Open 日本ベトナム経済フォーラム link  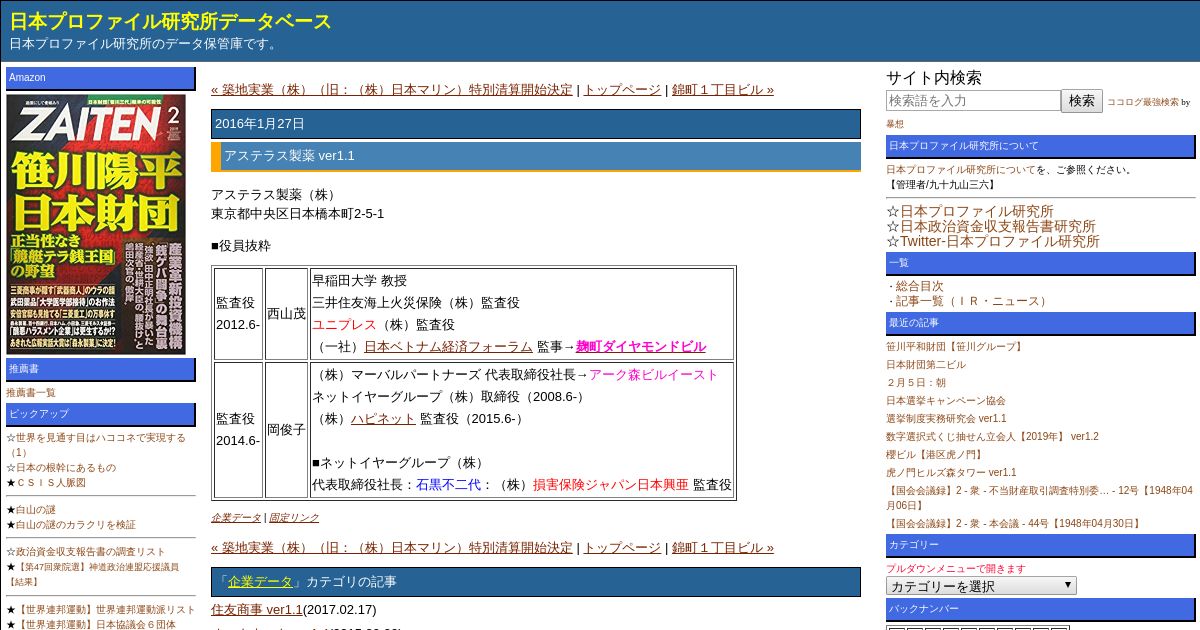(x=448, y=347)
